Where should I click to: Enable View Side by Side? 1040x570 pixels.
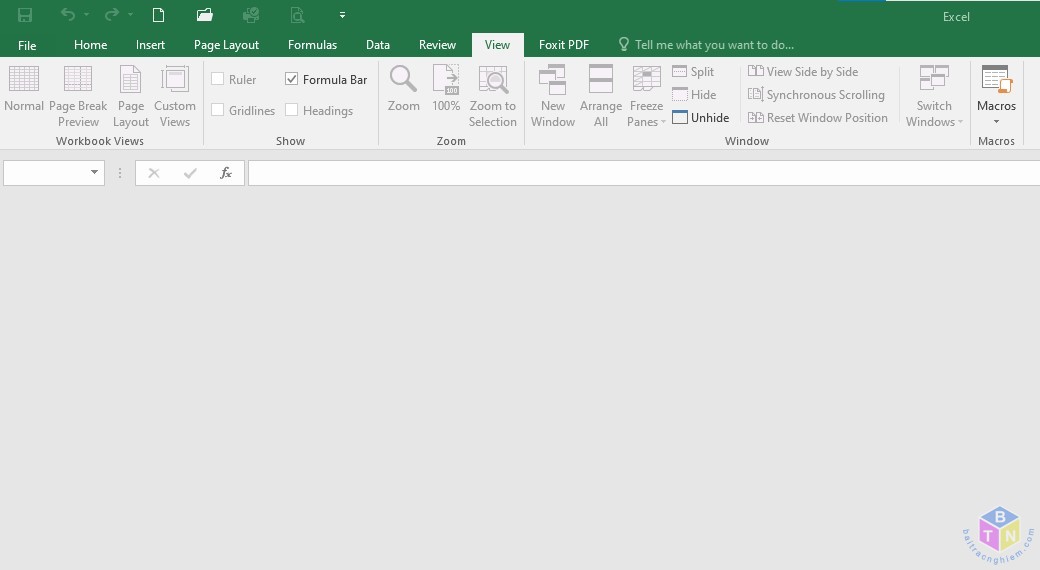point(803,72)
